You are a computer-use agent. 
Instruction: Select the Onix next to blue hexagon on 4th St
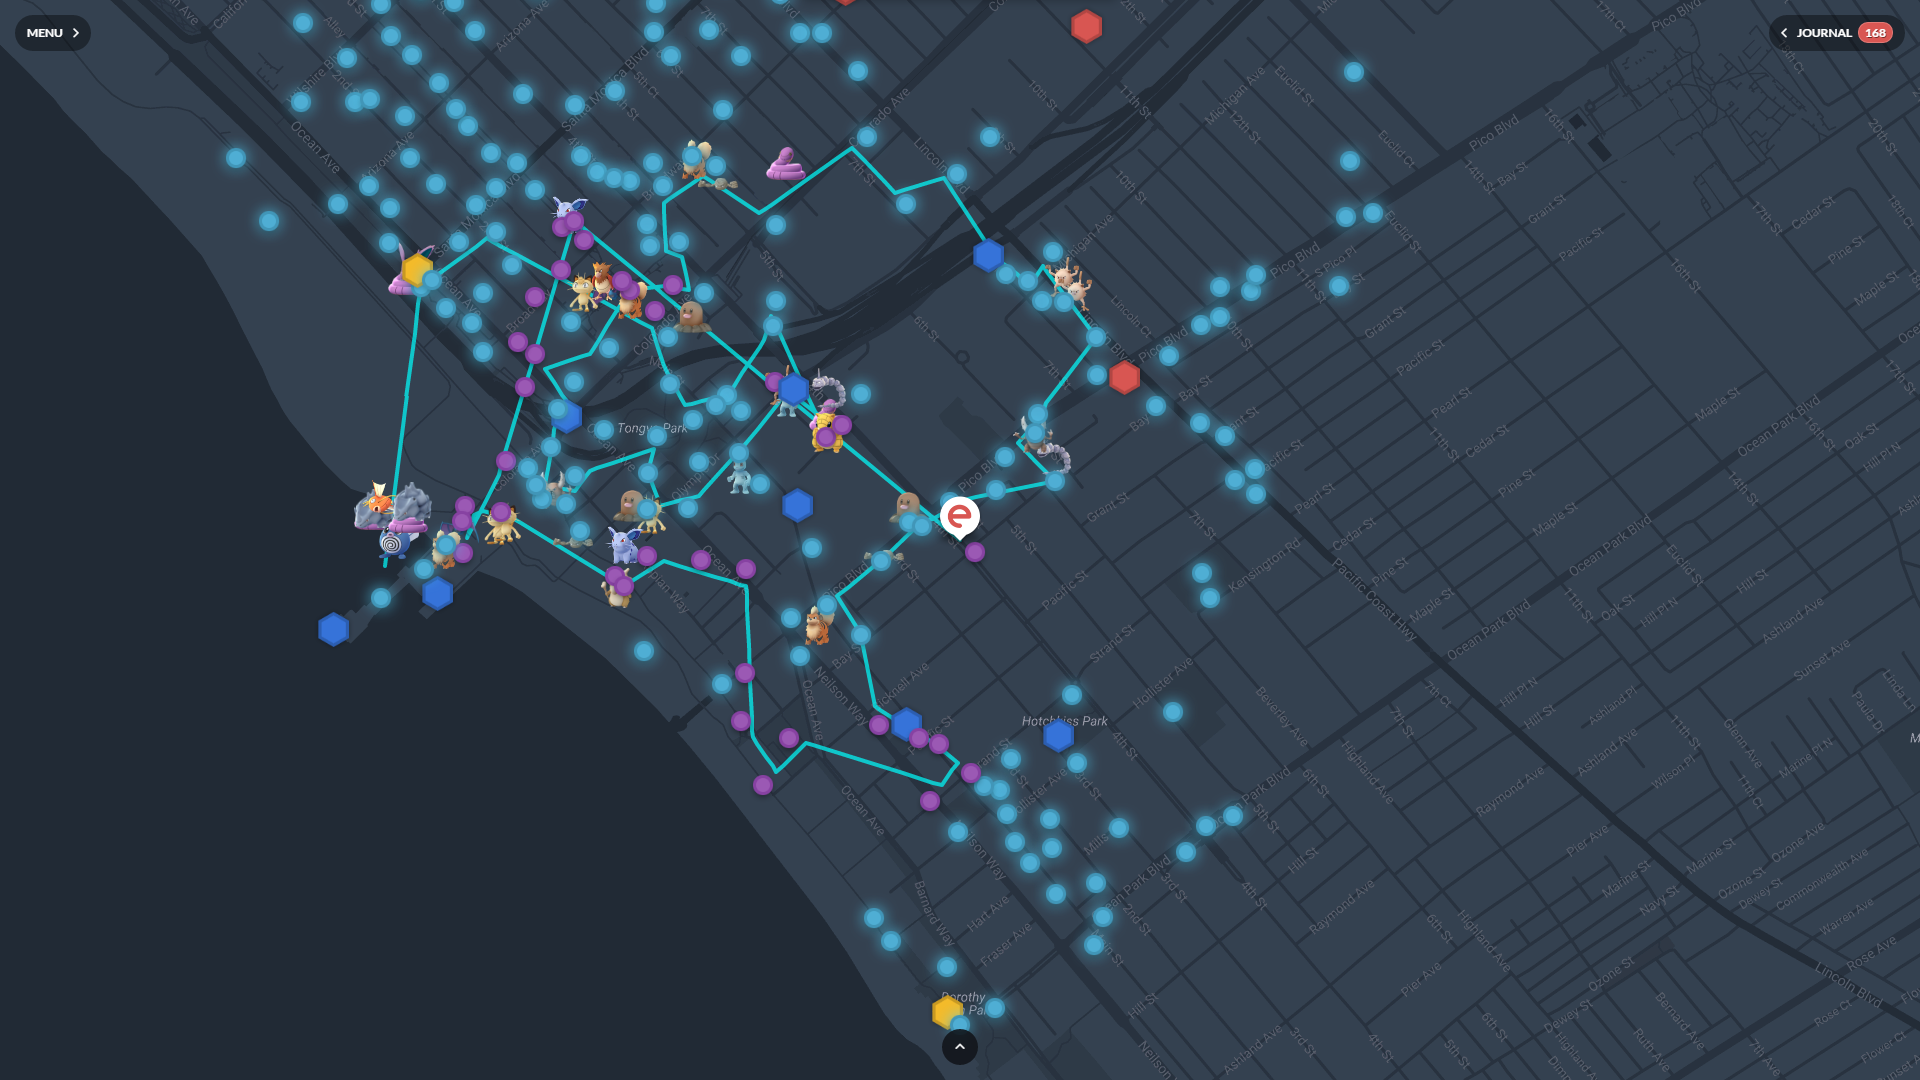[829, 388]
